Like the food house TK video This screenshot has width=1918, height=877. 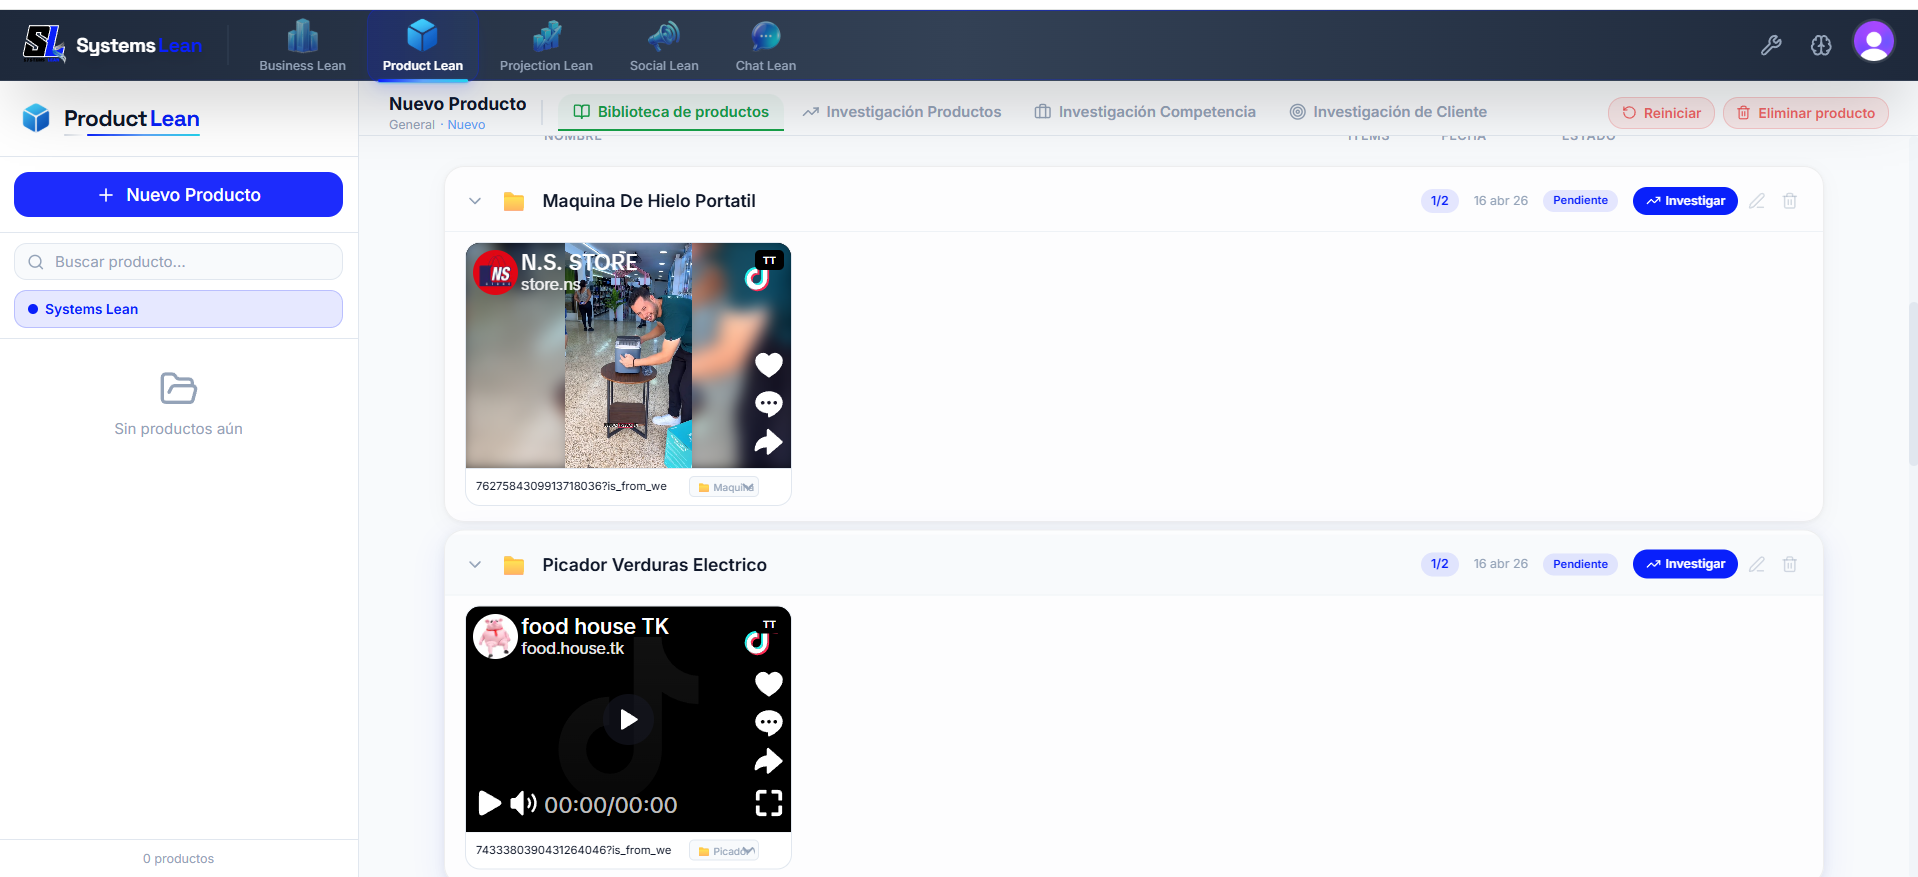coord(768,684)
